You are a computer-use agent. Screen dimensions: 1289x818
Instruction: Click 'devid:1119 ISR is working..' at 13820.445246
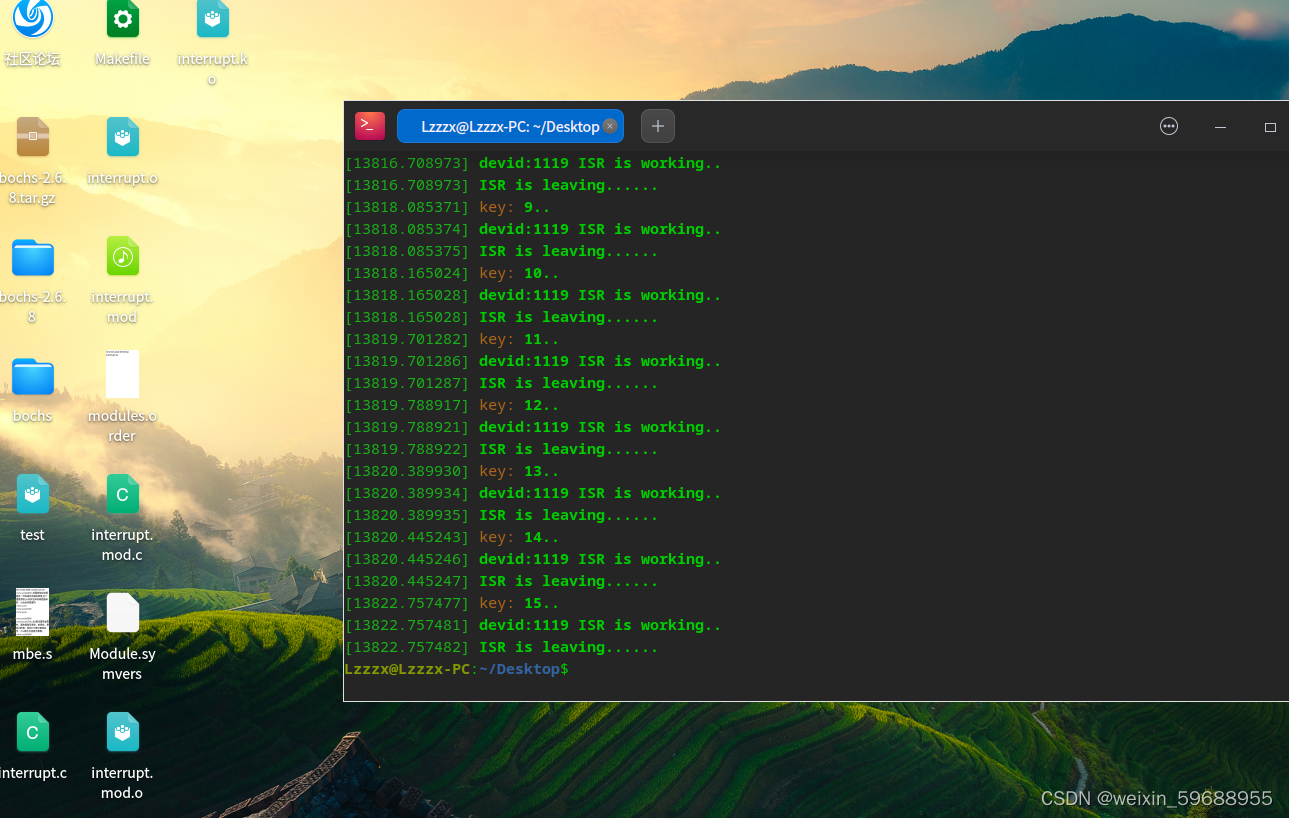[600, 559]
